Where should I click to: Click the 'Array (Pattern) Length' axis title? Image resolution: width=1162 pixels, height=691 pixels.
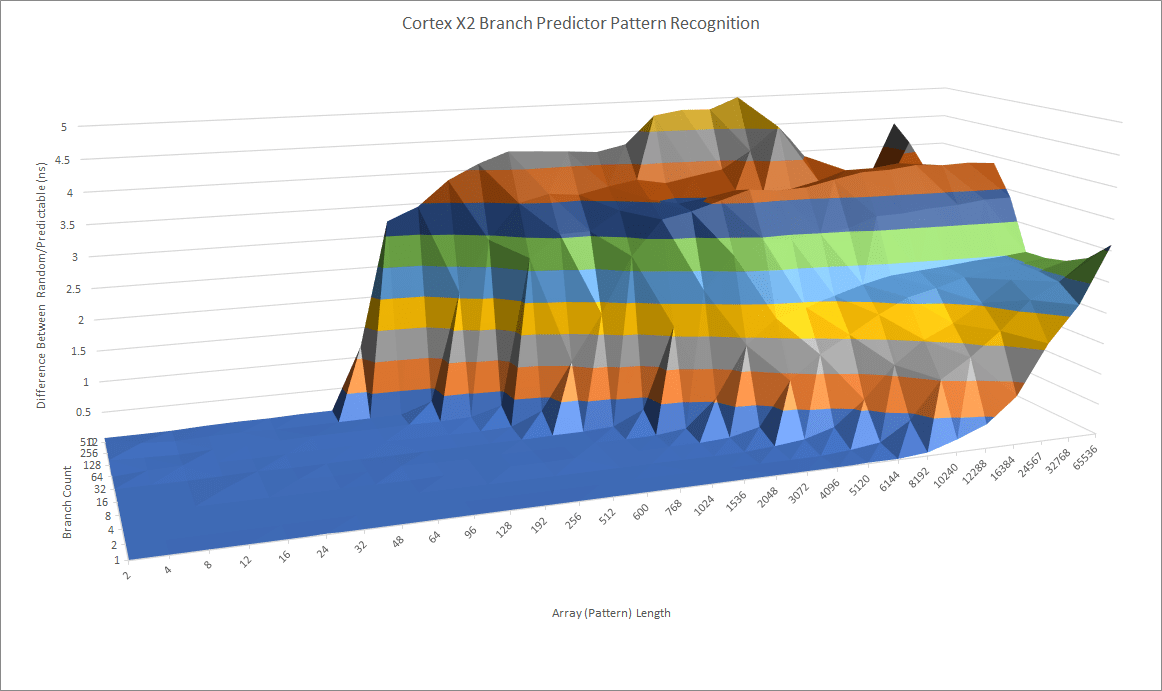[x=611, y=613]
